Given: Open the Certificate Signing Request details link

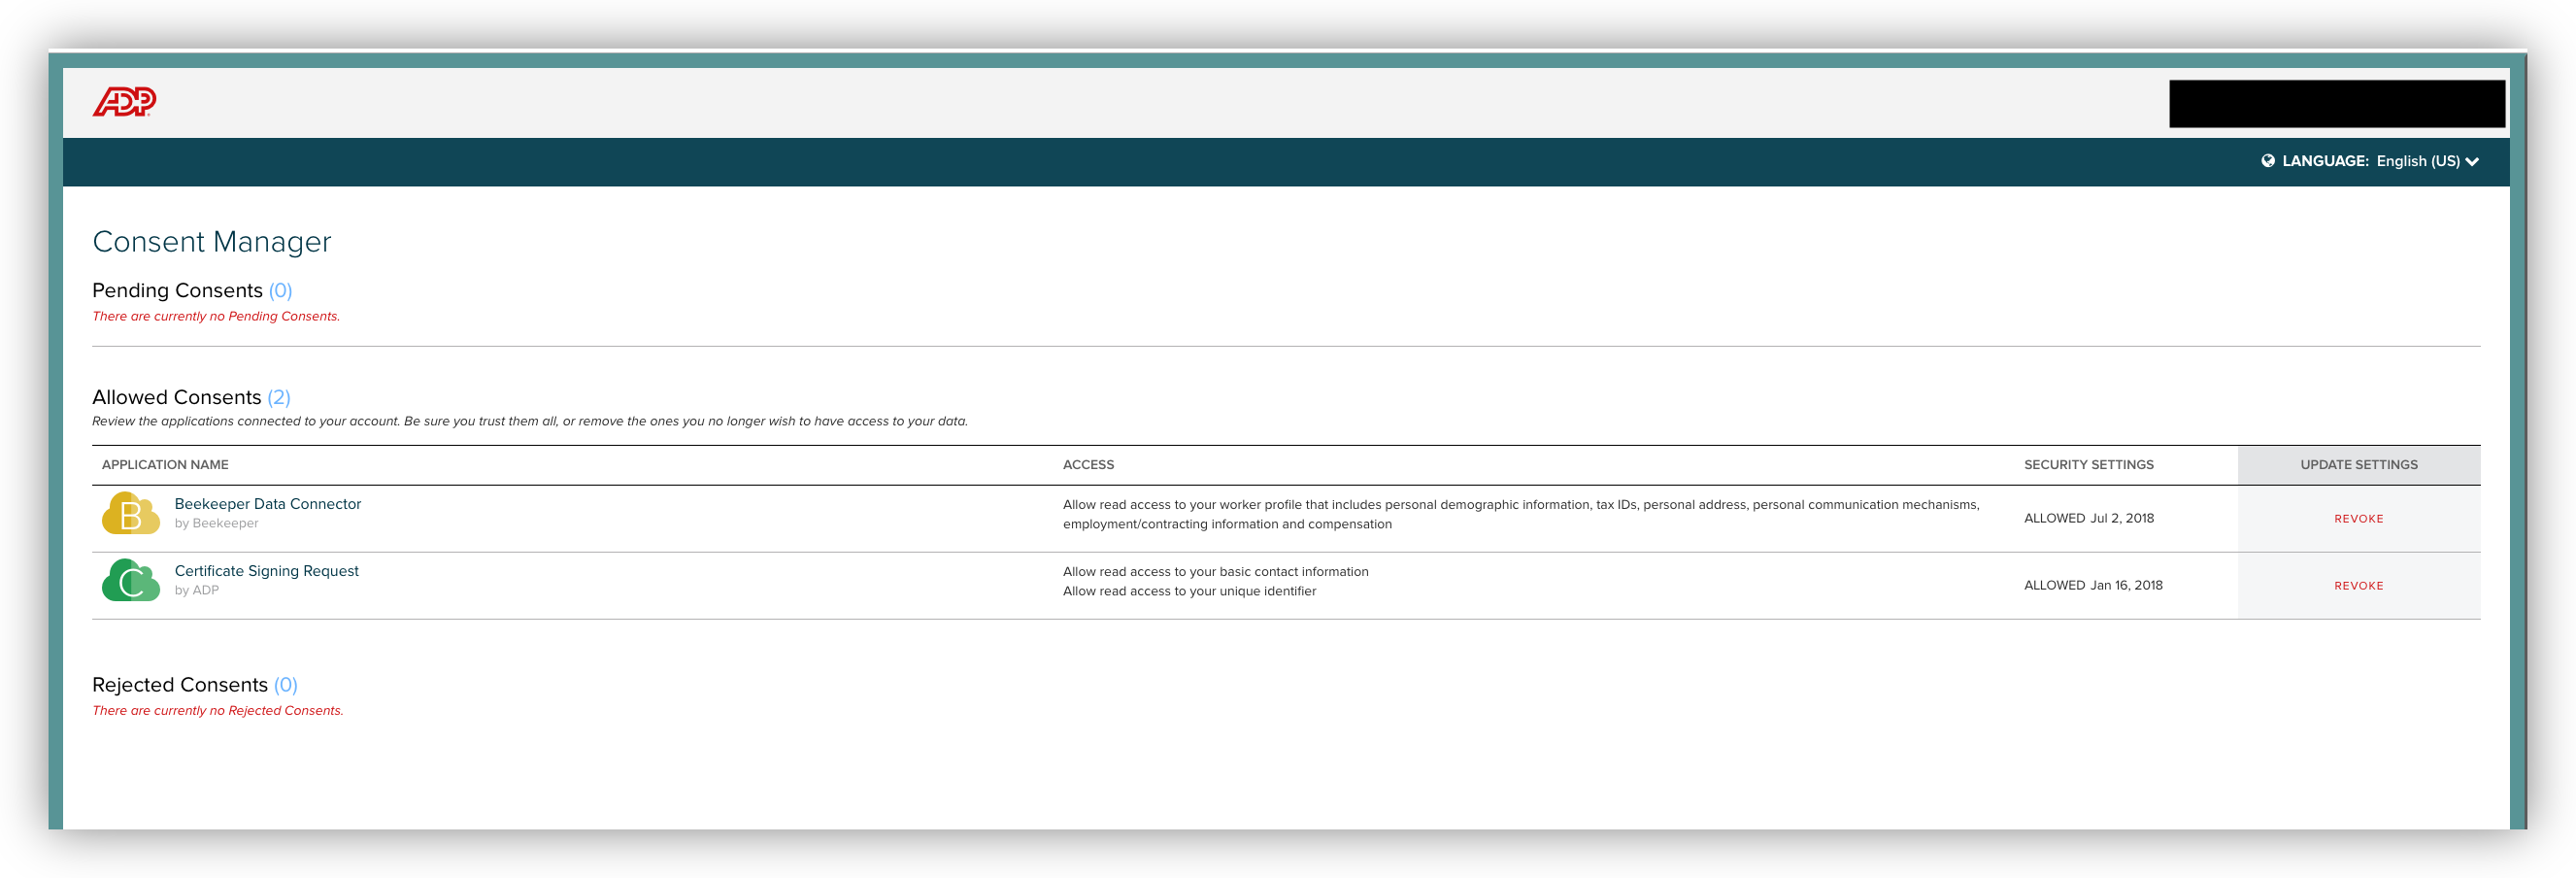Looking at the screenshot, I should point(266,570).
